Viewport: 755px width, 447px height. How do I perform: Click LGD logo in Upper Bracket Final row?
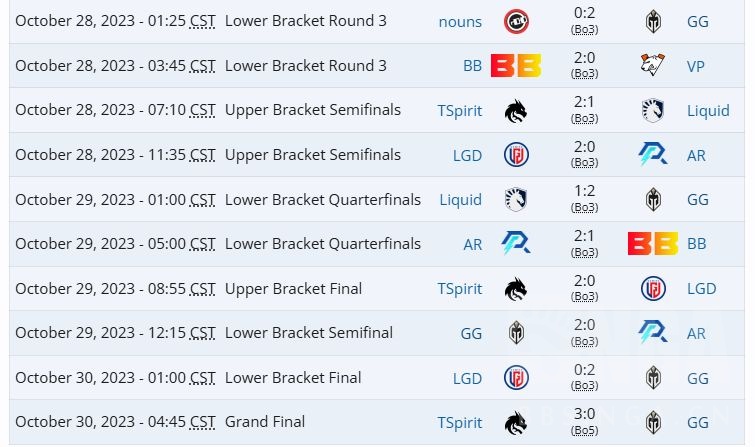[x=653, y=288]
